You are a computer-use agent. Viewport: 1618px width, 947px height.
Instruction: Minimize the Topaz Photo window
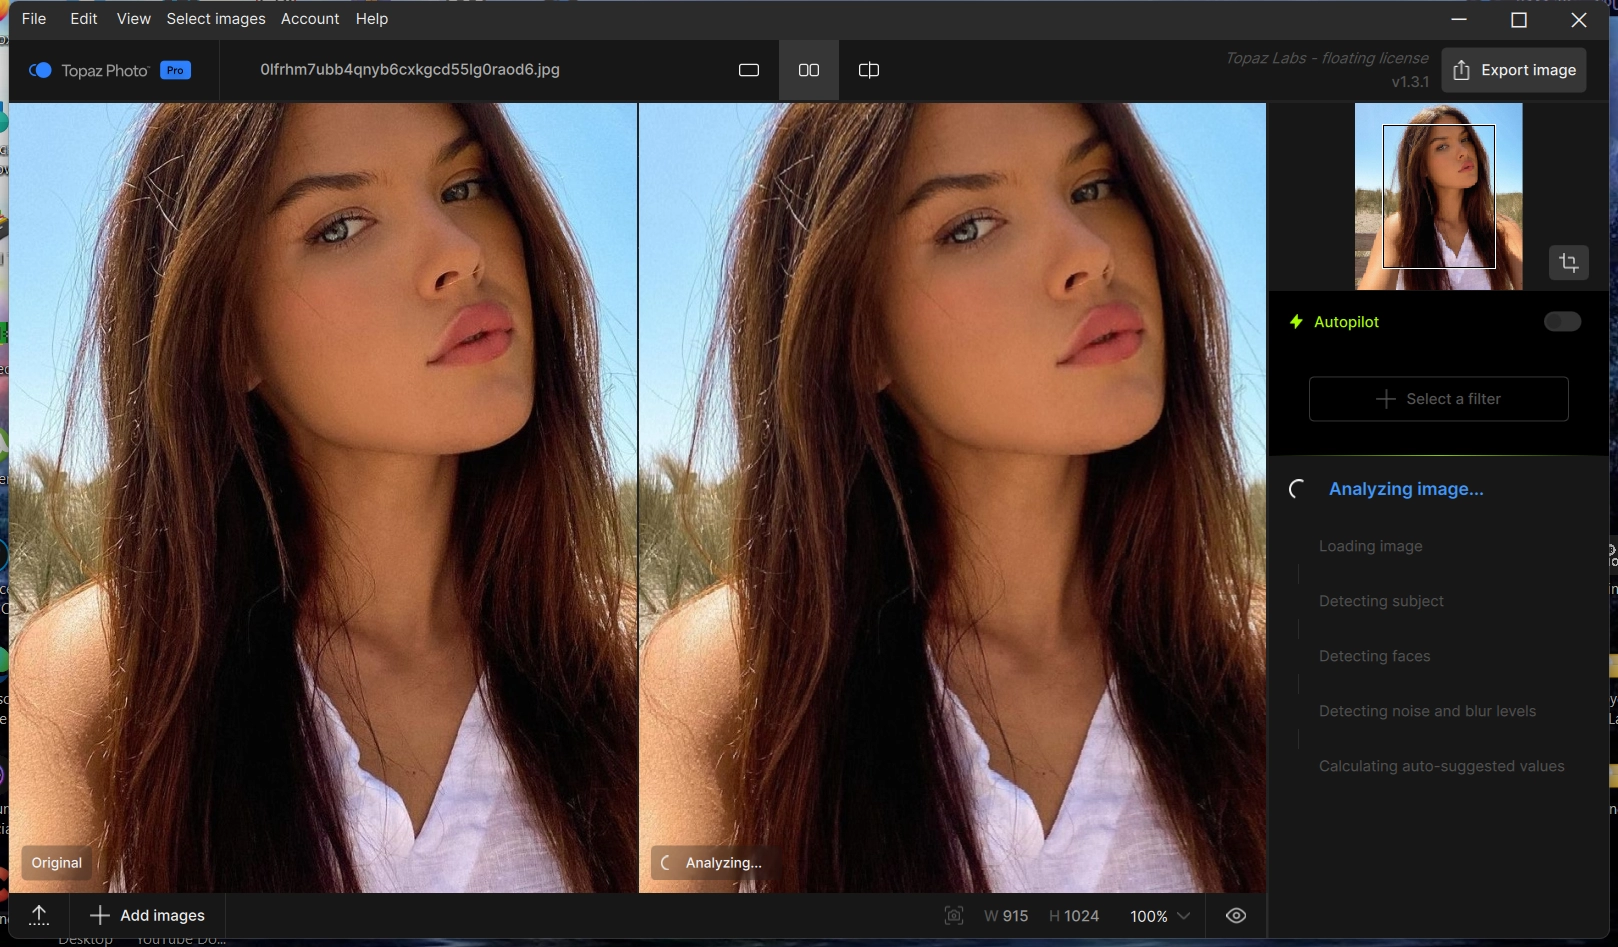(1459, 20)
